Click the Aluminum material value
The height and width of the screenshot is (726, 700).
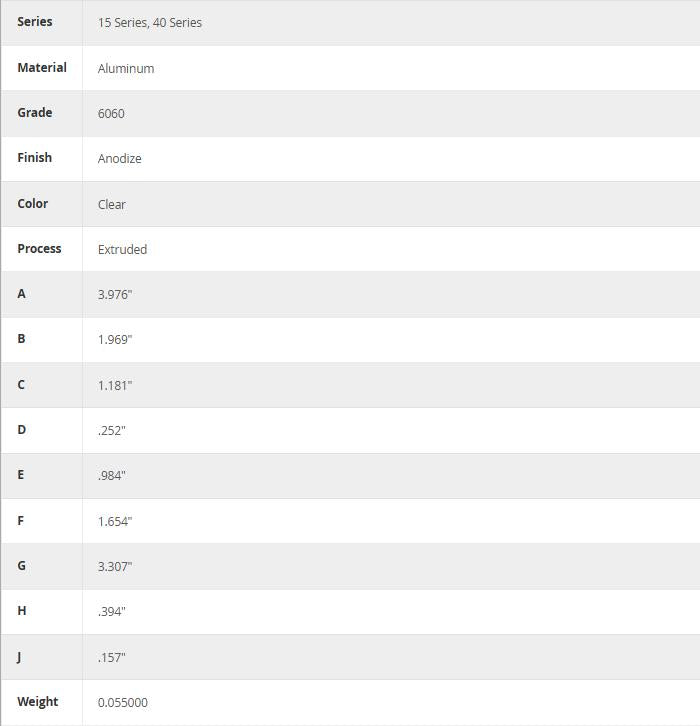126,68
